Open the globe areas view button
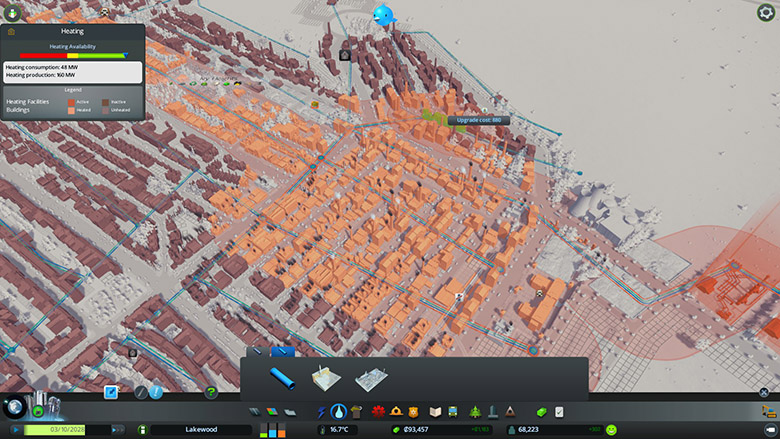This screenshot has width=780, height=439. 15,407
